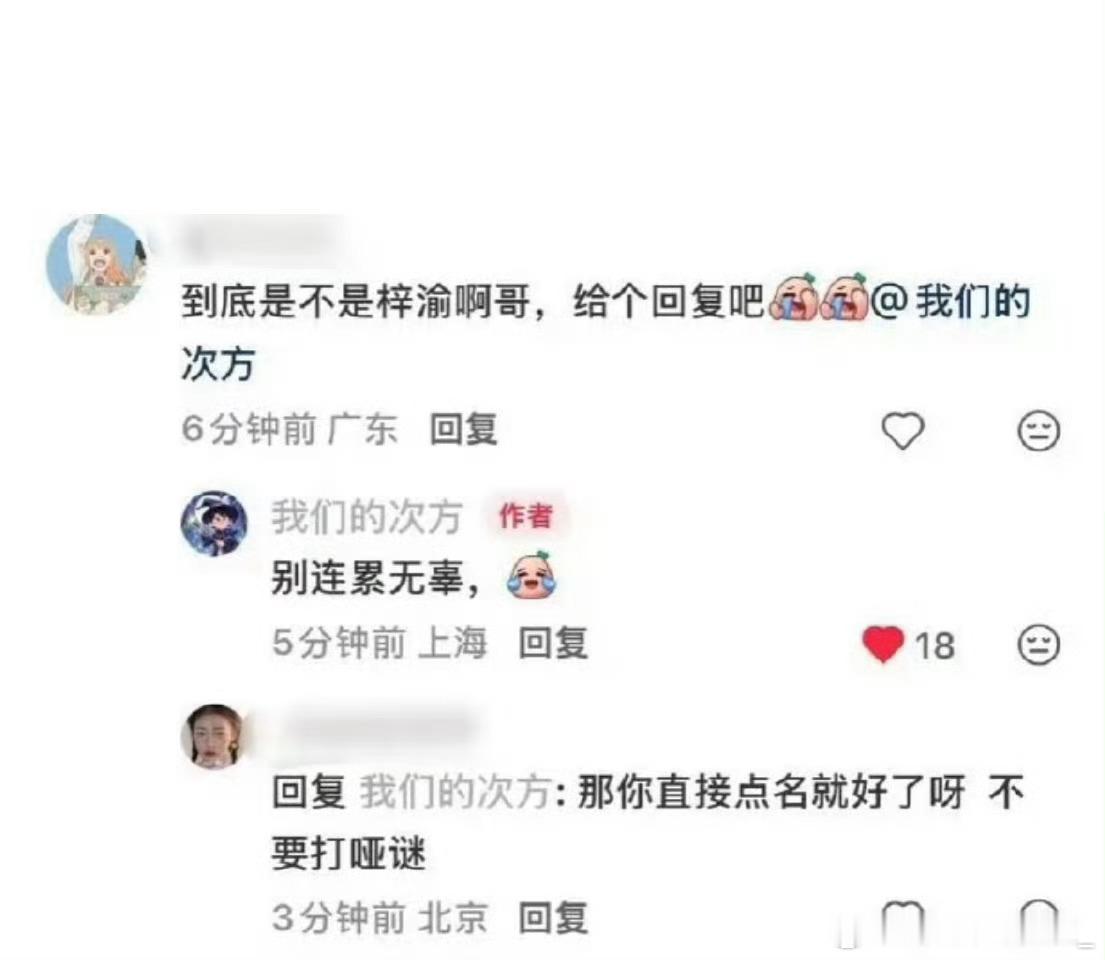
Task: Like the first comment from 广东
Action: pos(903,430)
